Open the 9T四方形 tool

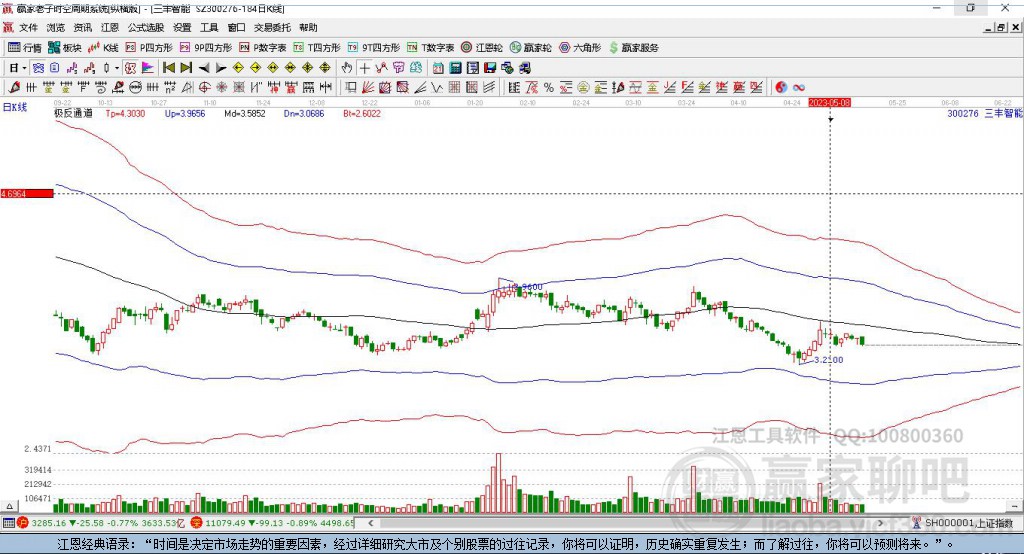(x=374, y=48)
